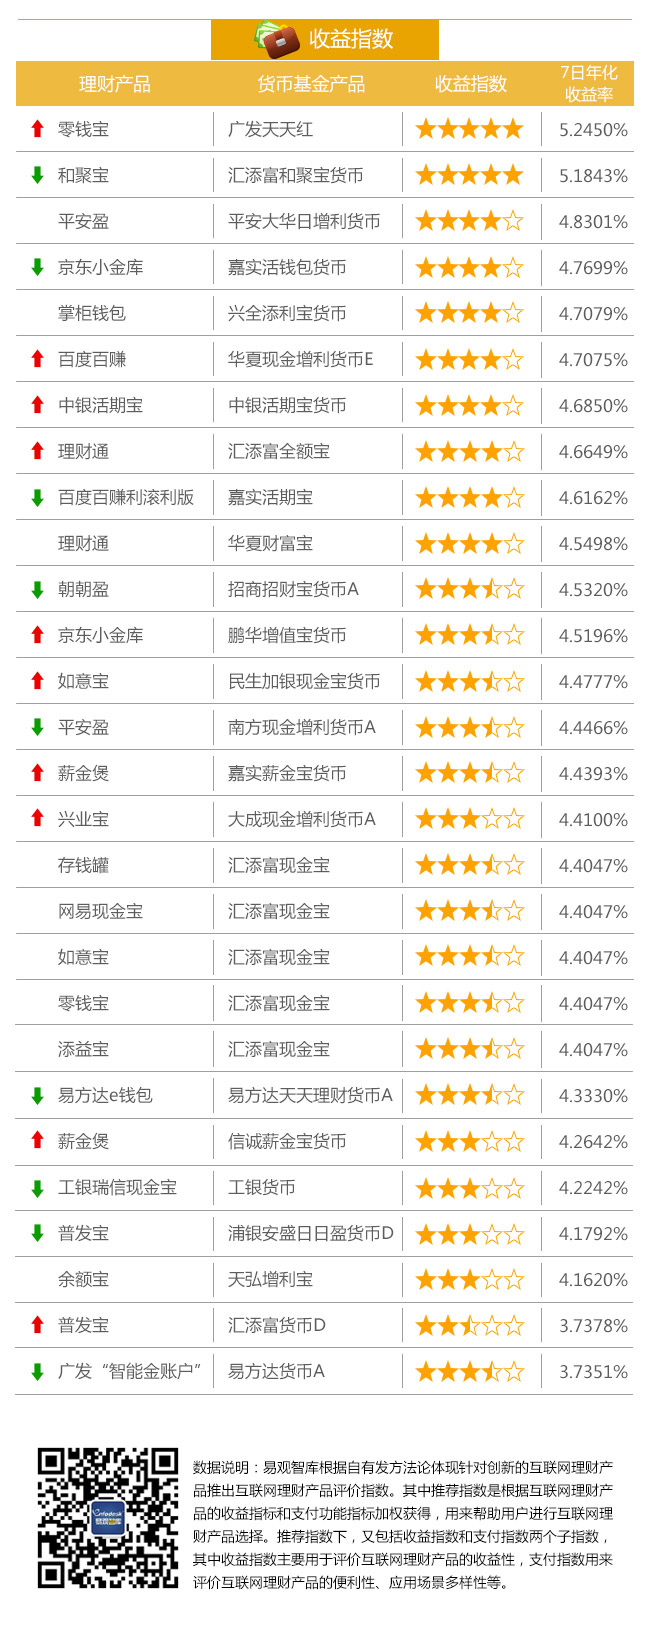Image resolution: width=650 pixels, height=1630 pixels.
Task: Click the red up arrow beside 零钱宝 广发天天红
Action: [38, 129]
